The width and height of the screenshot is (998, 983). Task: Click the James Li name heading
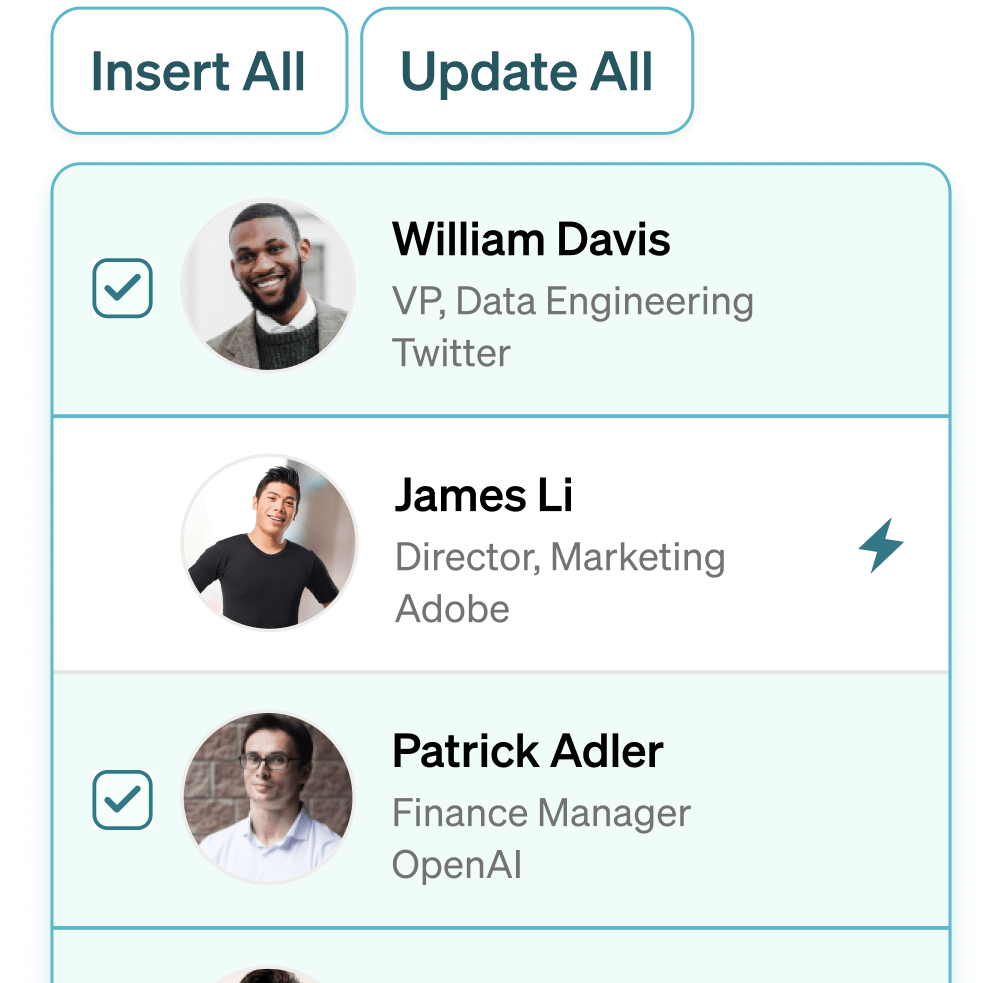tap(483, 496)
